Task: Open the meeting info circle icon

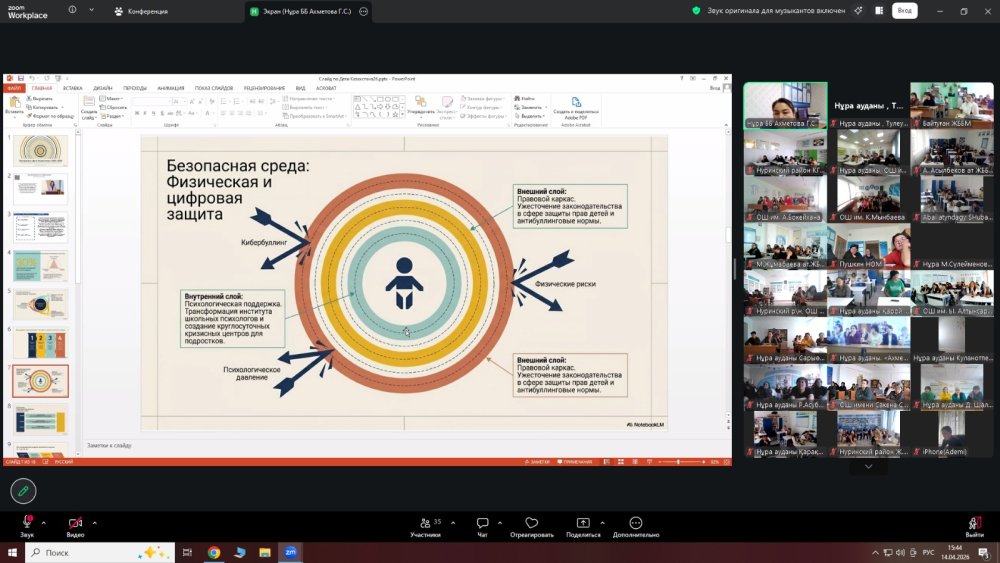Action: 72,10
